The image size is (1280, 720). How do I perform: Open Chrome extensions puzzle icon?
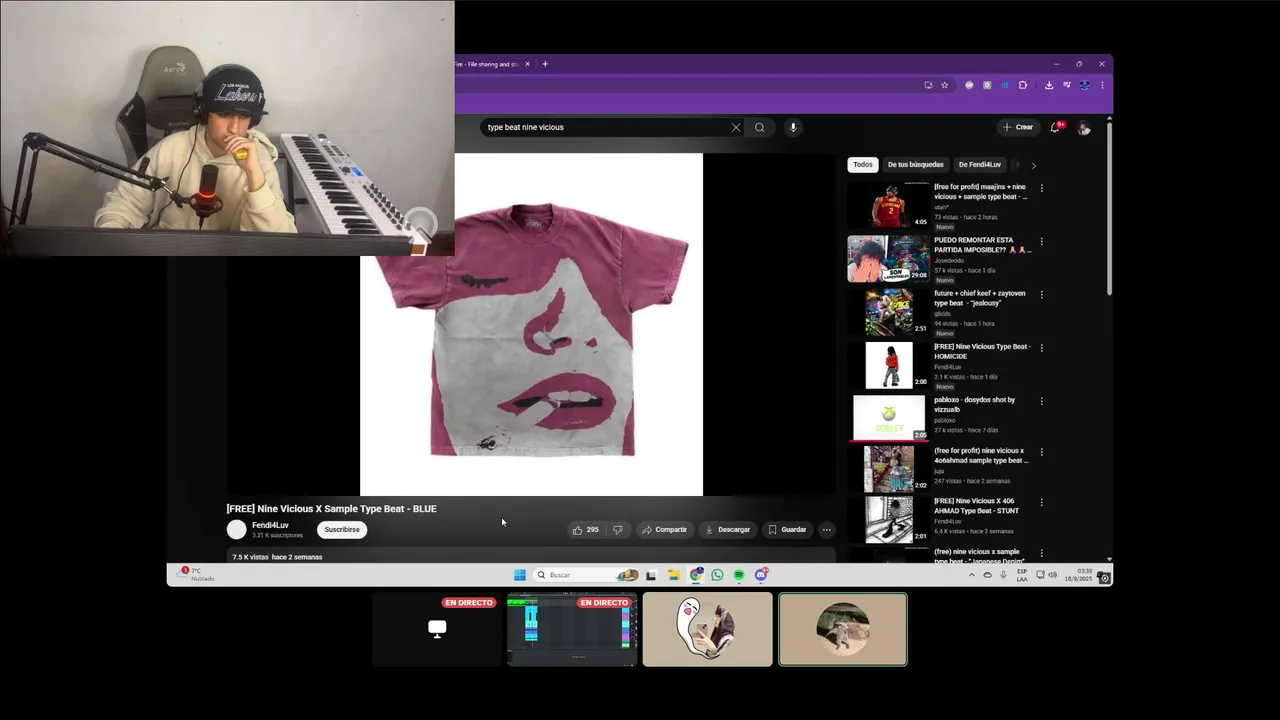click(x=1022, y=85)
